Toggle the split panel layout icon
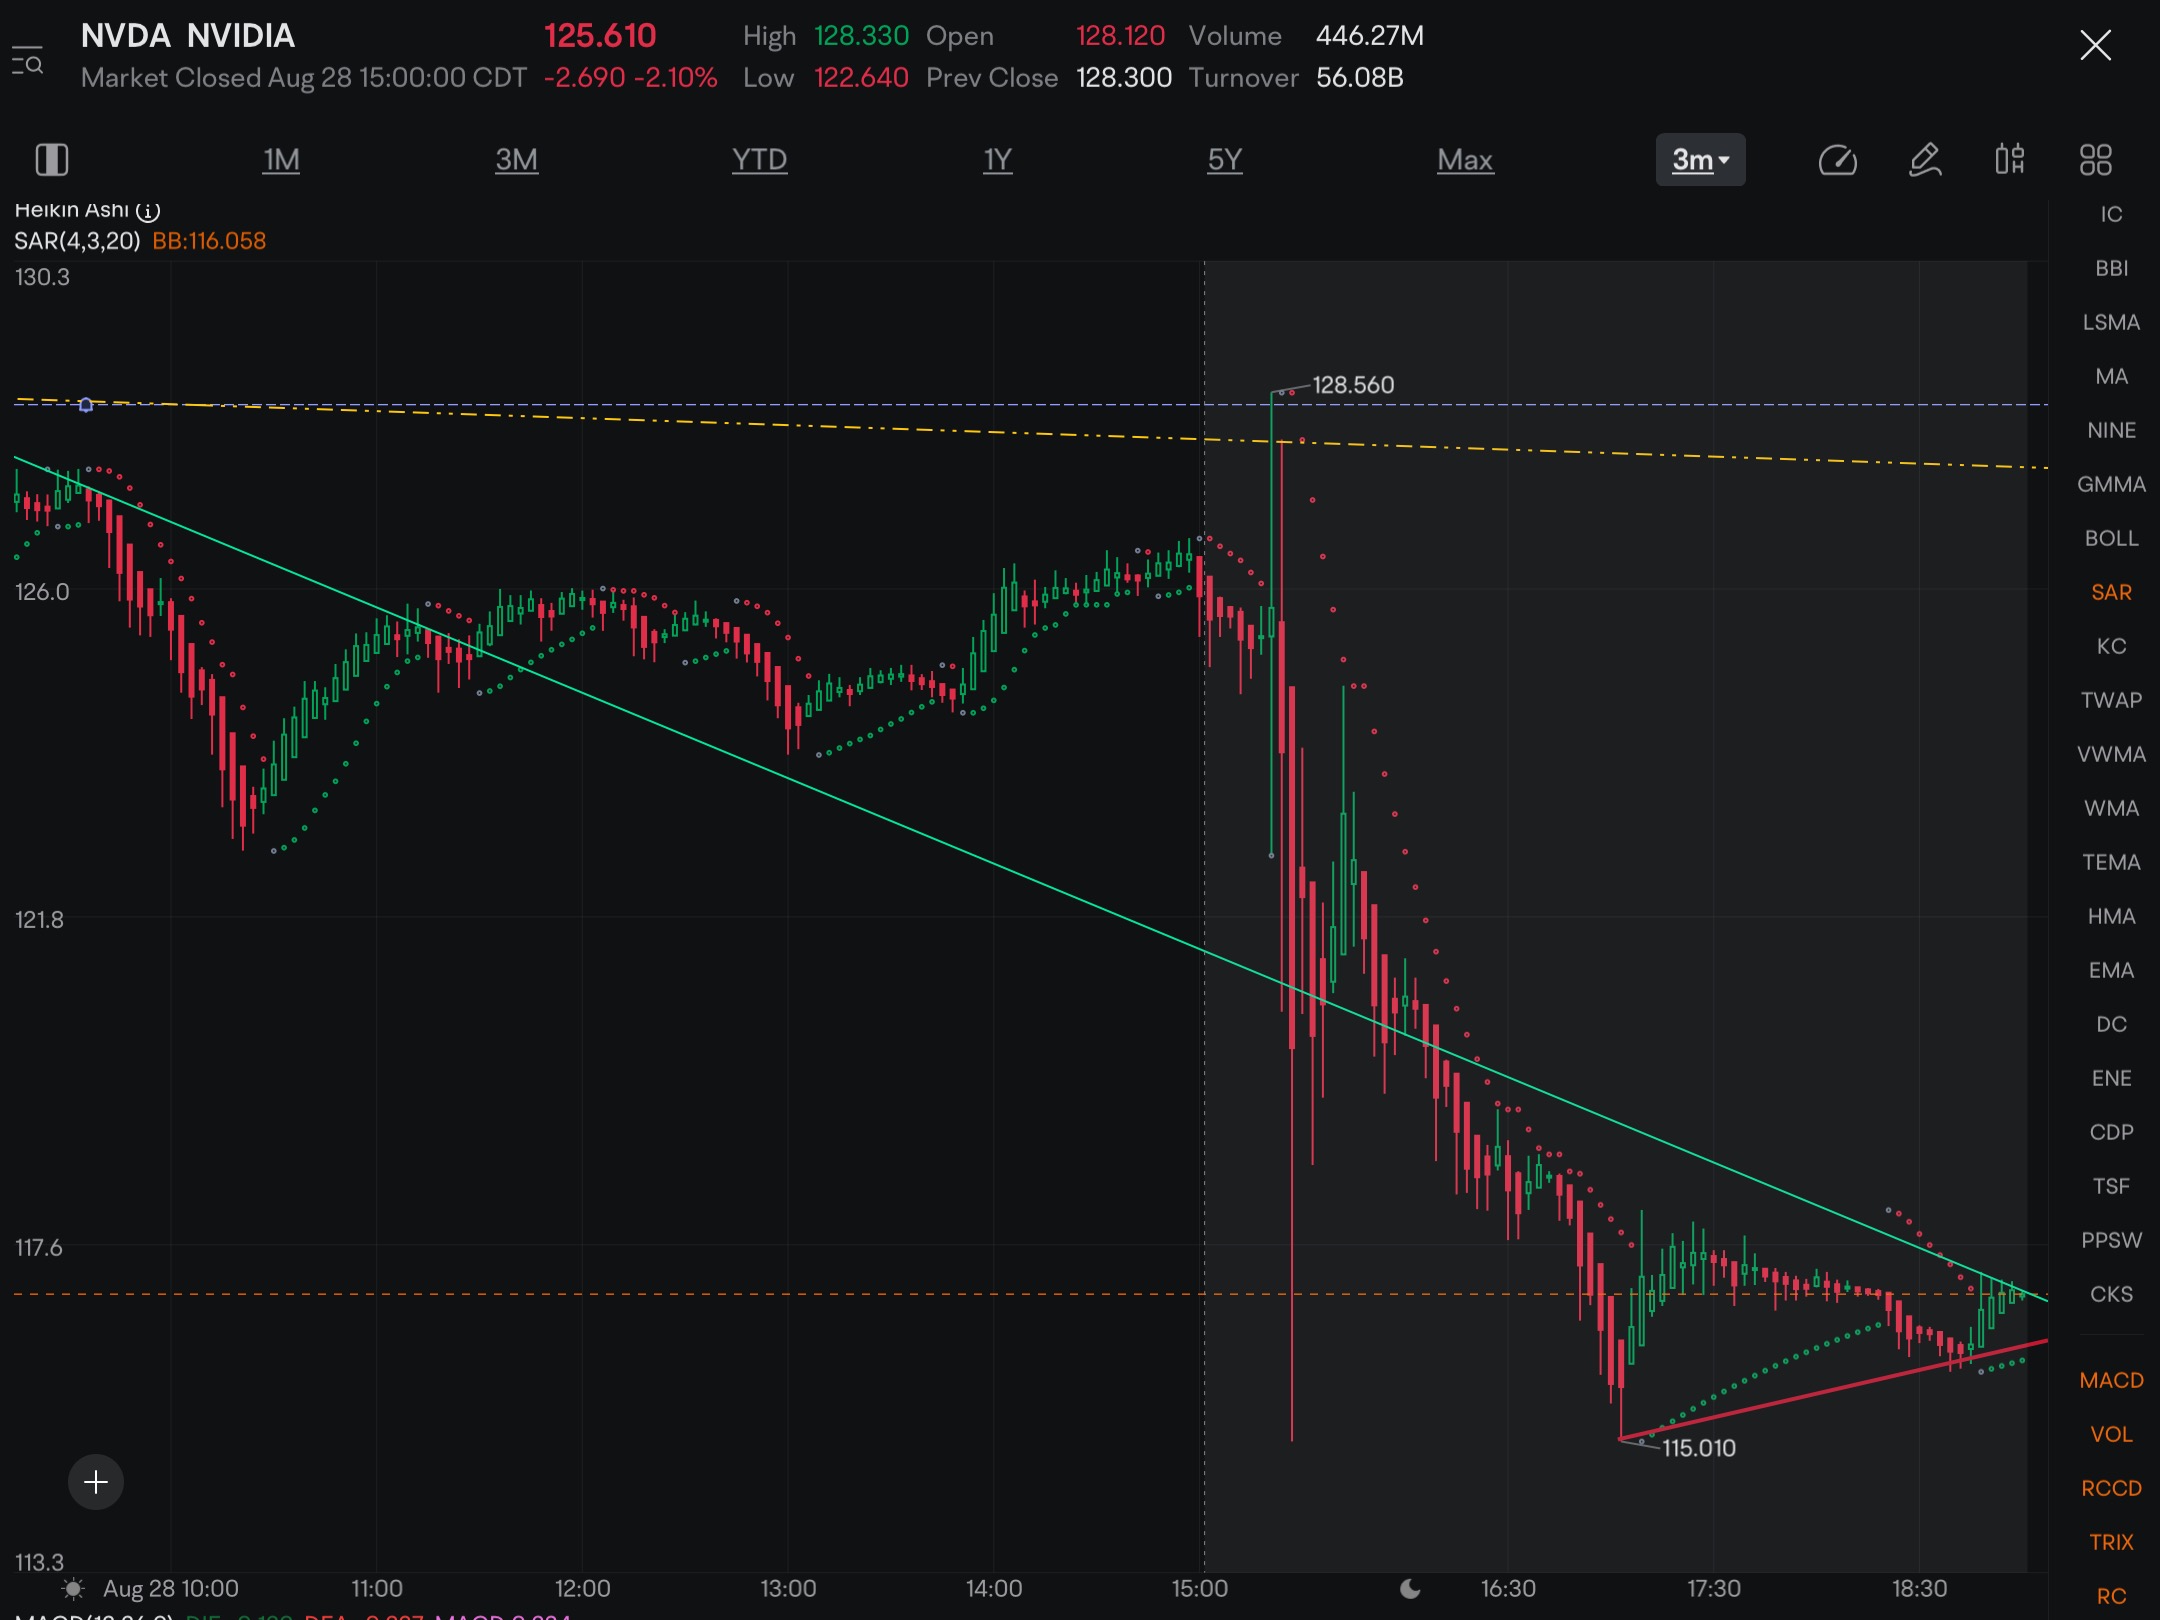 52,160
